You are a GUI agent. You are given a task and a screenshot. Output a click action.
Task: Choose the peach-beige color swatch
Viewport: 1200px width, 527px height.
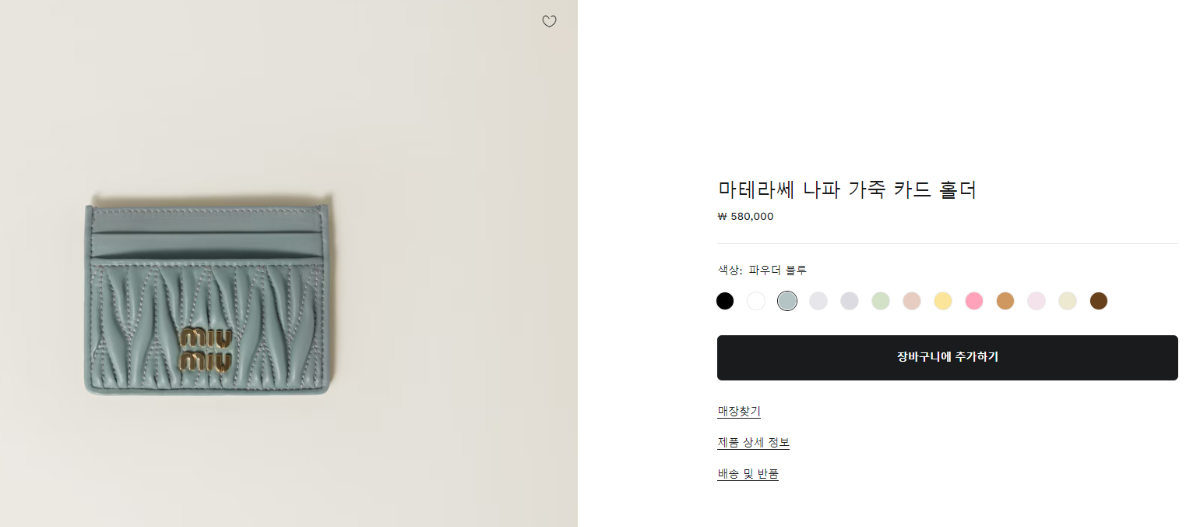pos(911,301)
